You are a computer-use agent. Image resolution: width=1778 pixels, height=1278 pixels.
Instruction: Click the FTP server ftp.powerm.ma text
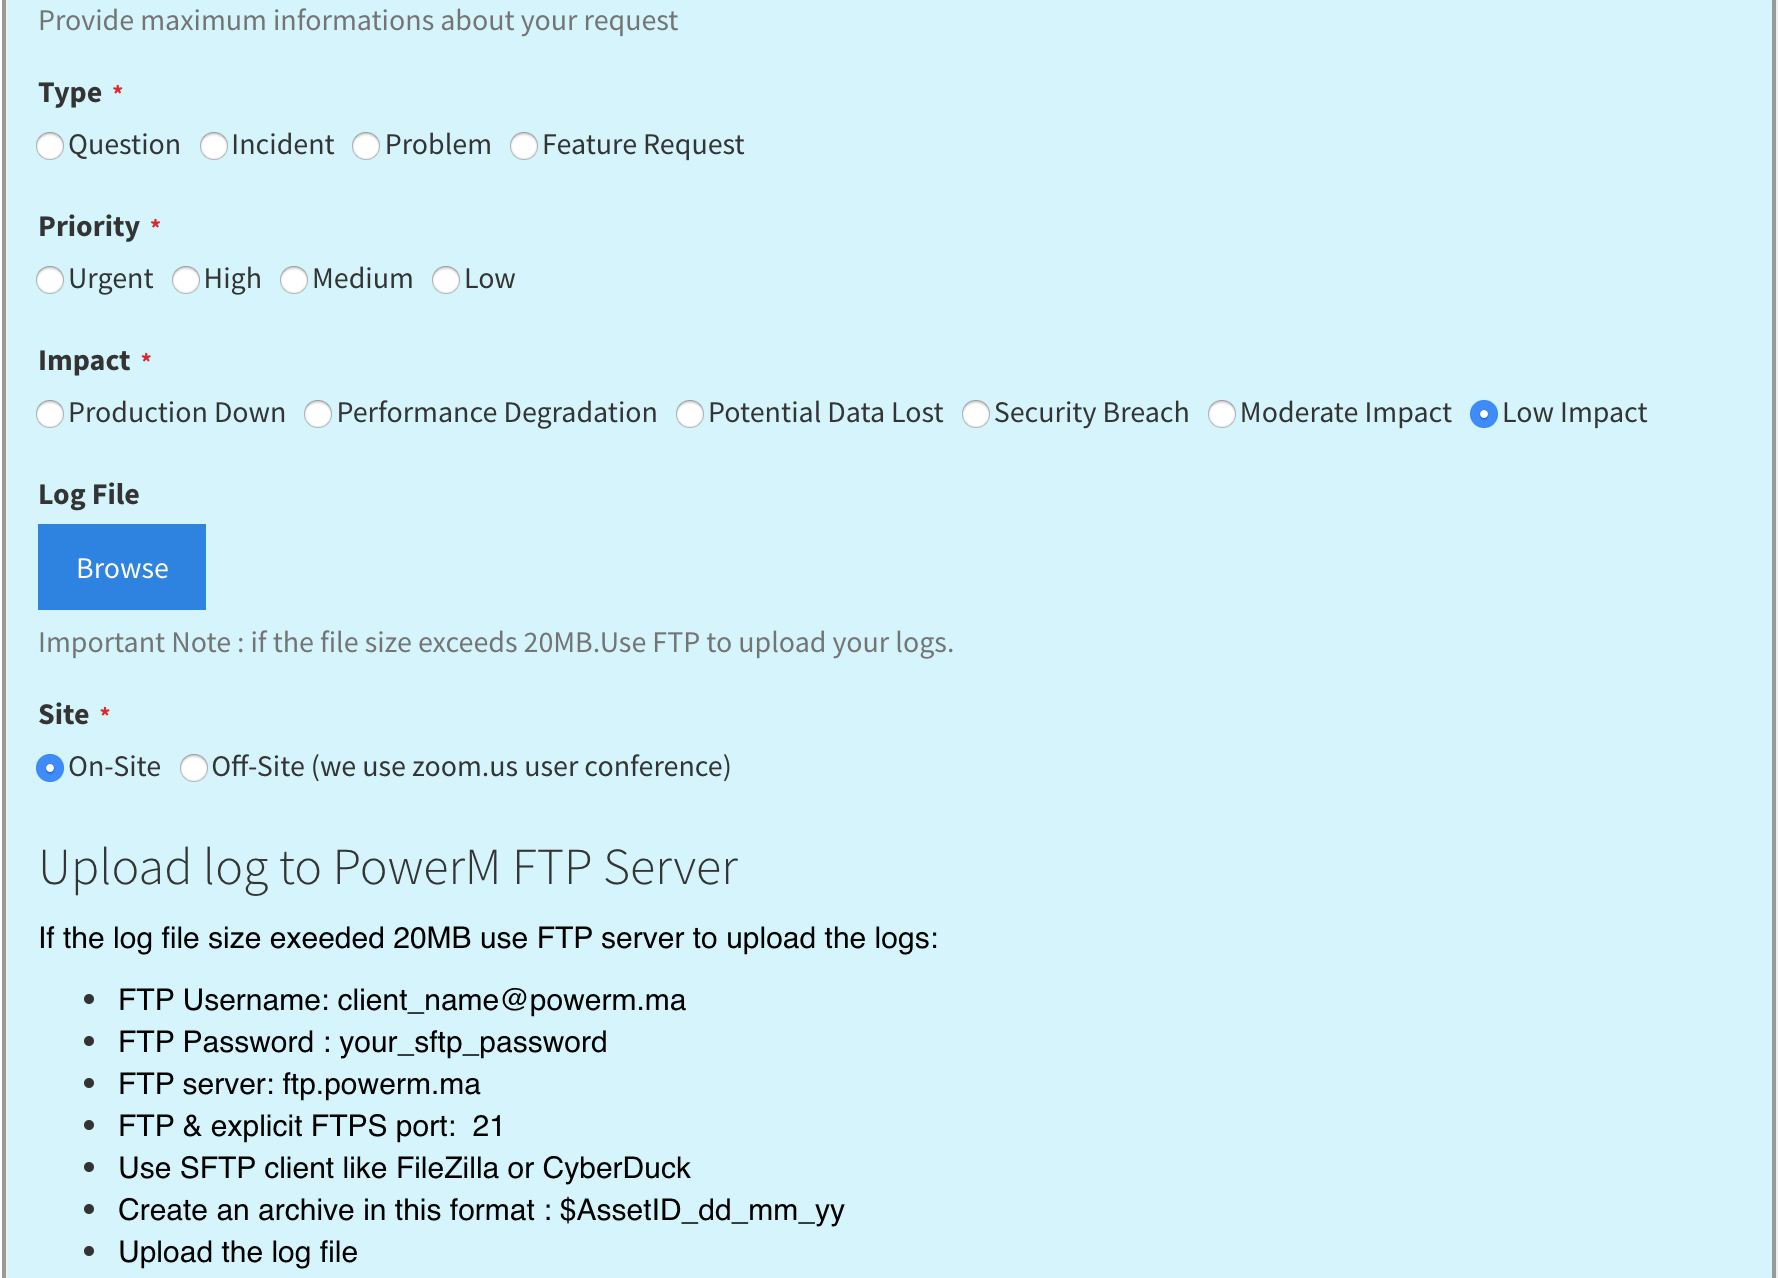[x=299, y=1084]
